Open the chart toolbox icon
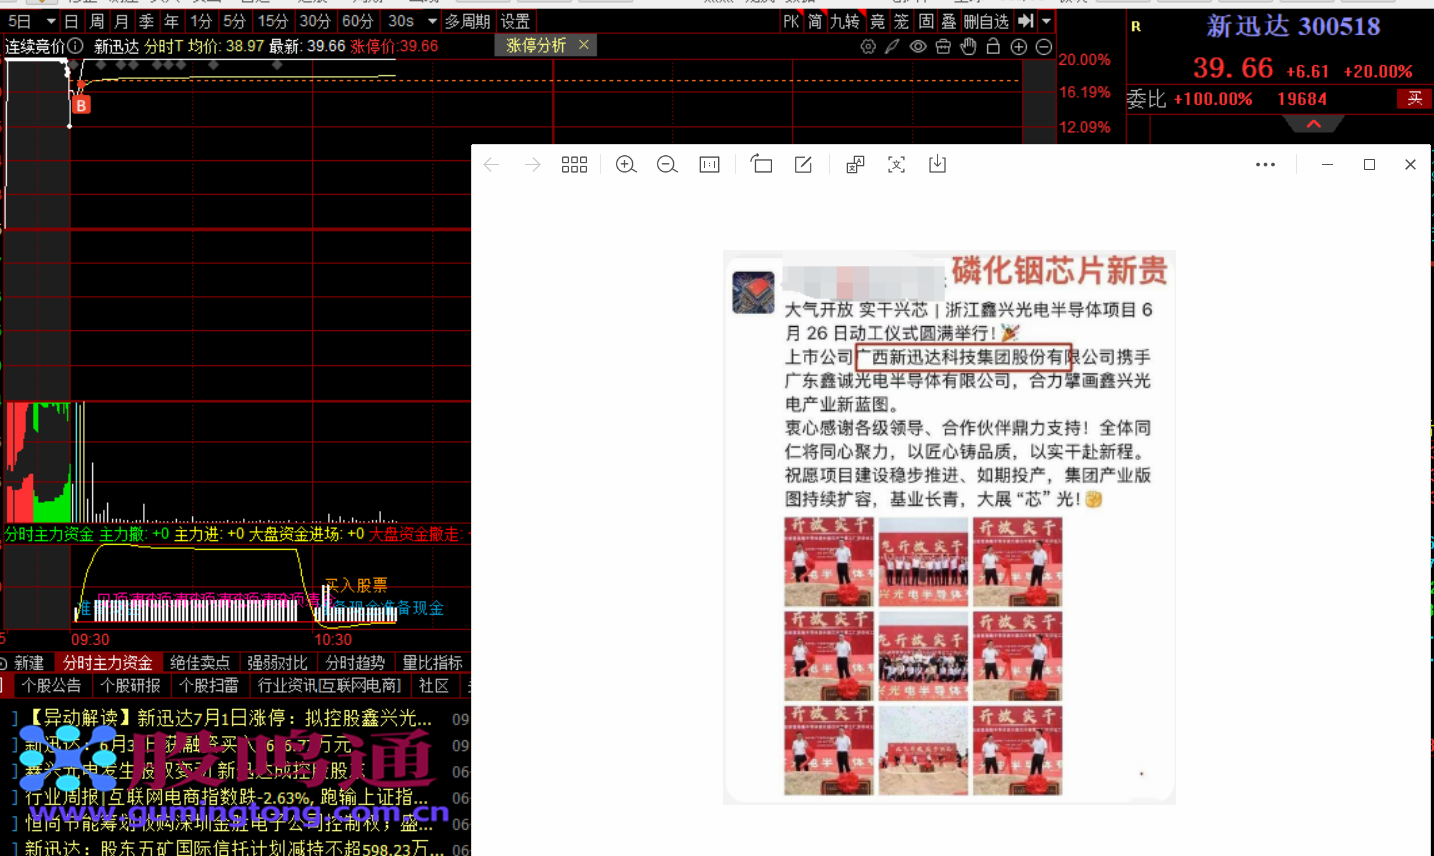The image size is (1434, 856). click(943, 47)
